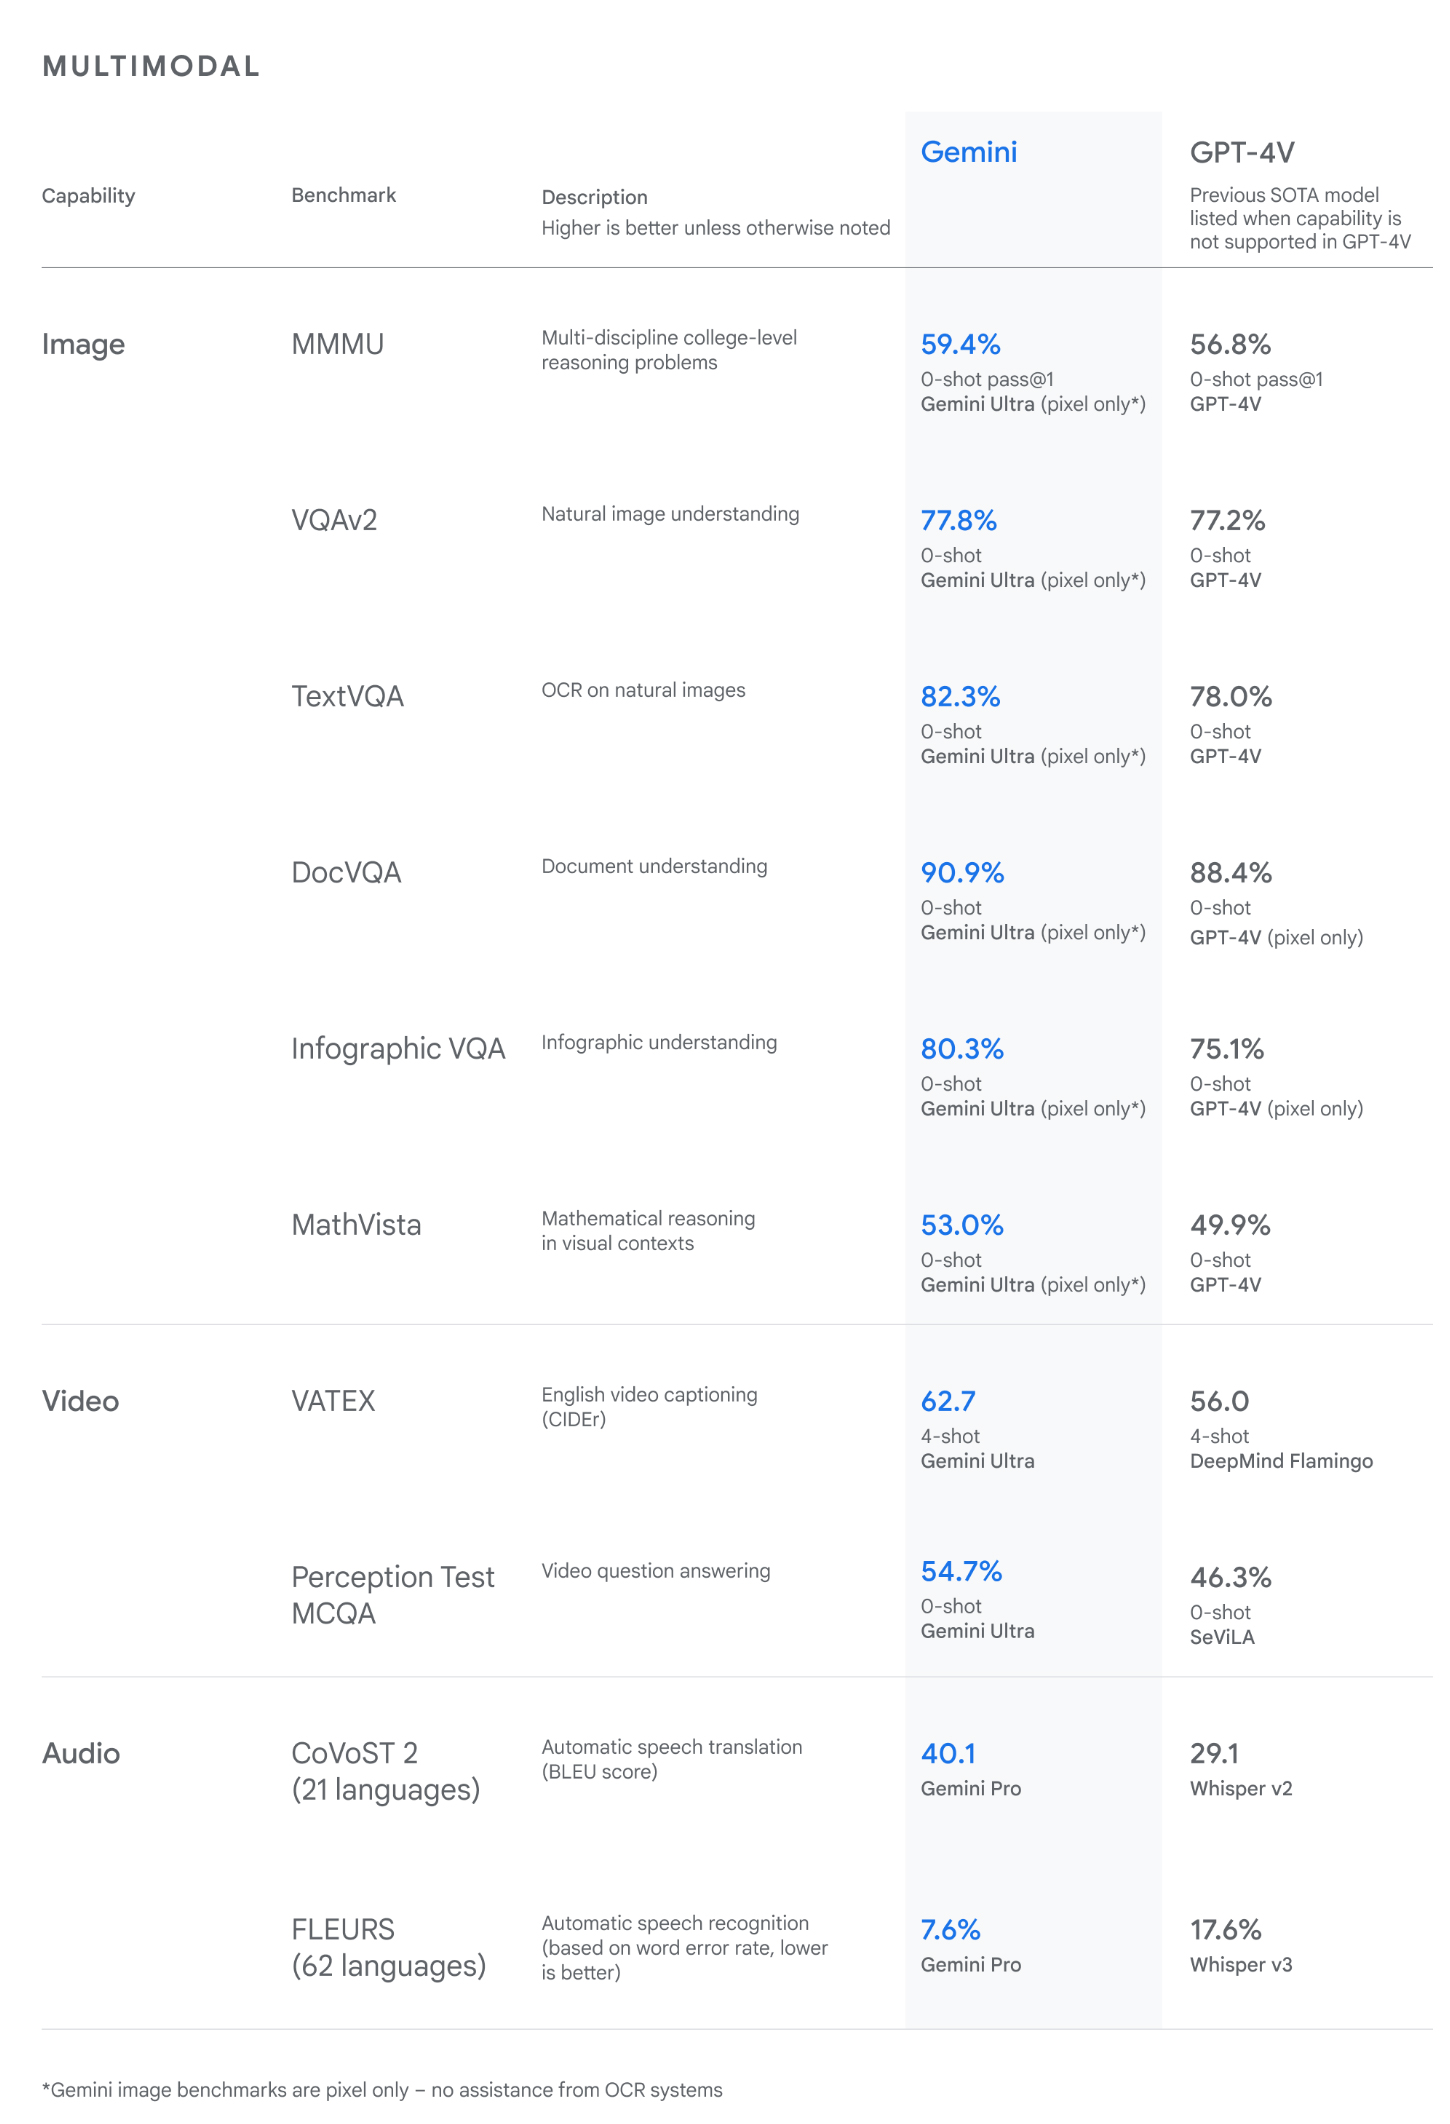Click the Audio capability label
Screen dimensions: 1450x2124
coord(81,1753)
